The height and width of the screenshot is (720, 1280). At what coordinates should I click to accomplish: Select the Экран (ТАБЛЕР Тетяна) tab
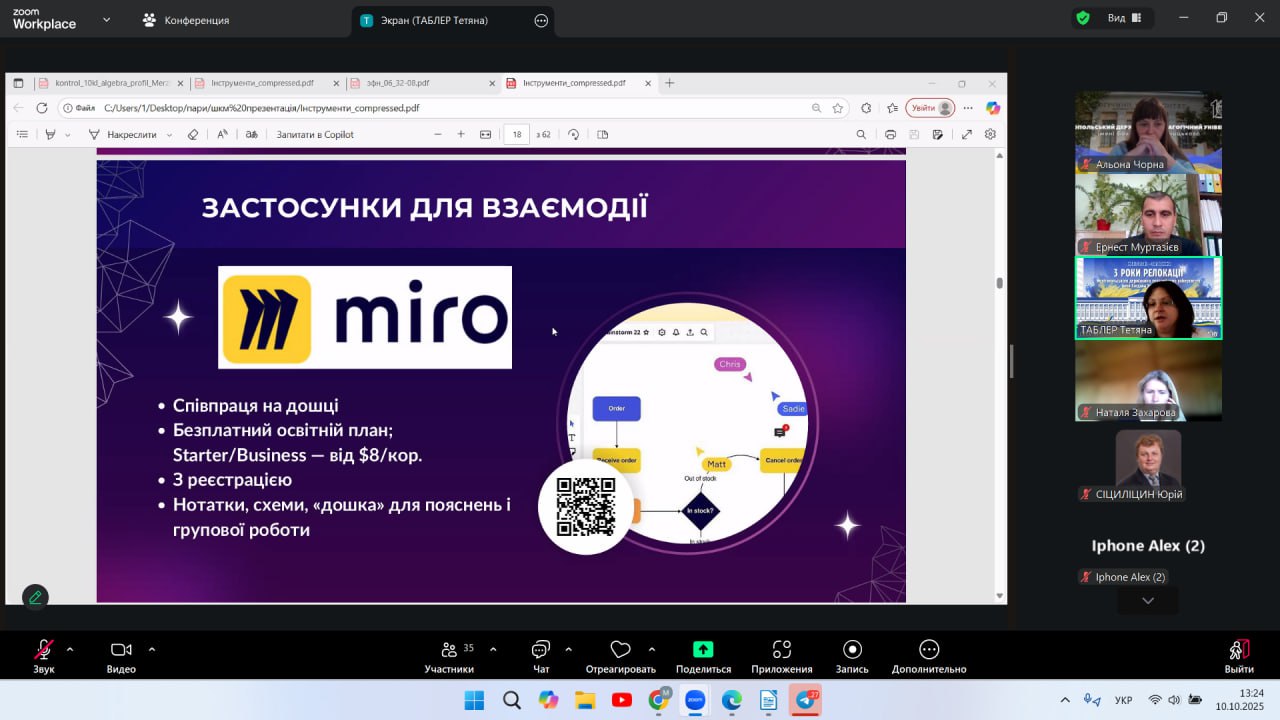pos(434,20)
